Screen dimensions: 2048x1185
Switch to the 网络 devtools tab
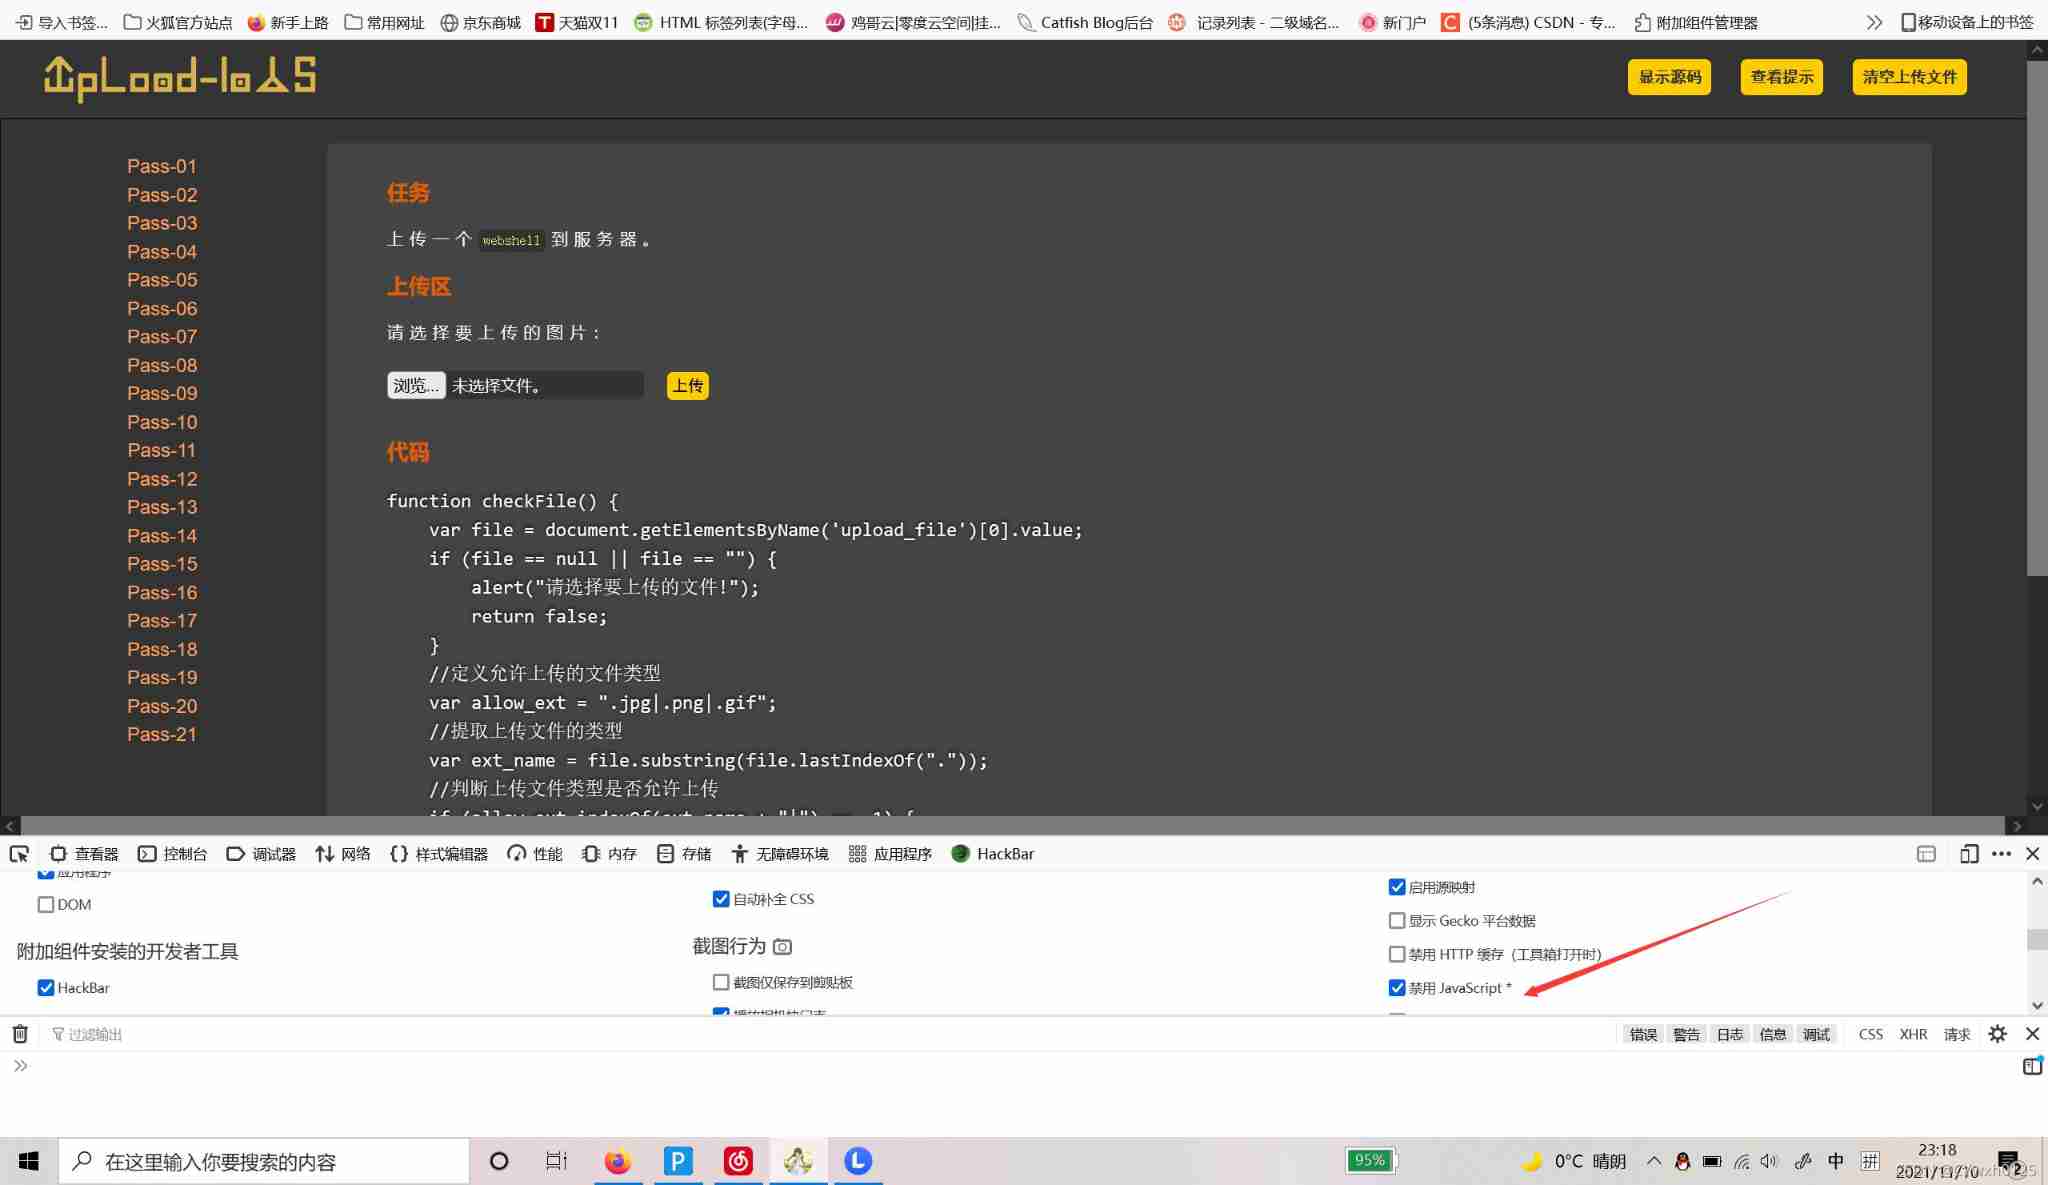pyautogui.click(x=343, y=854)
